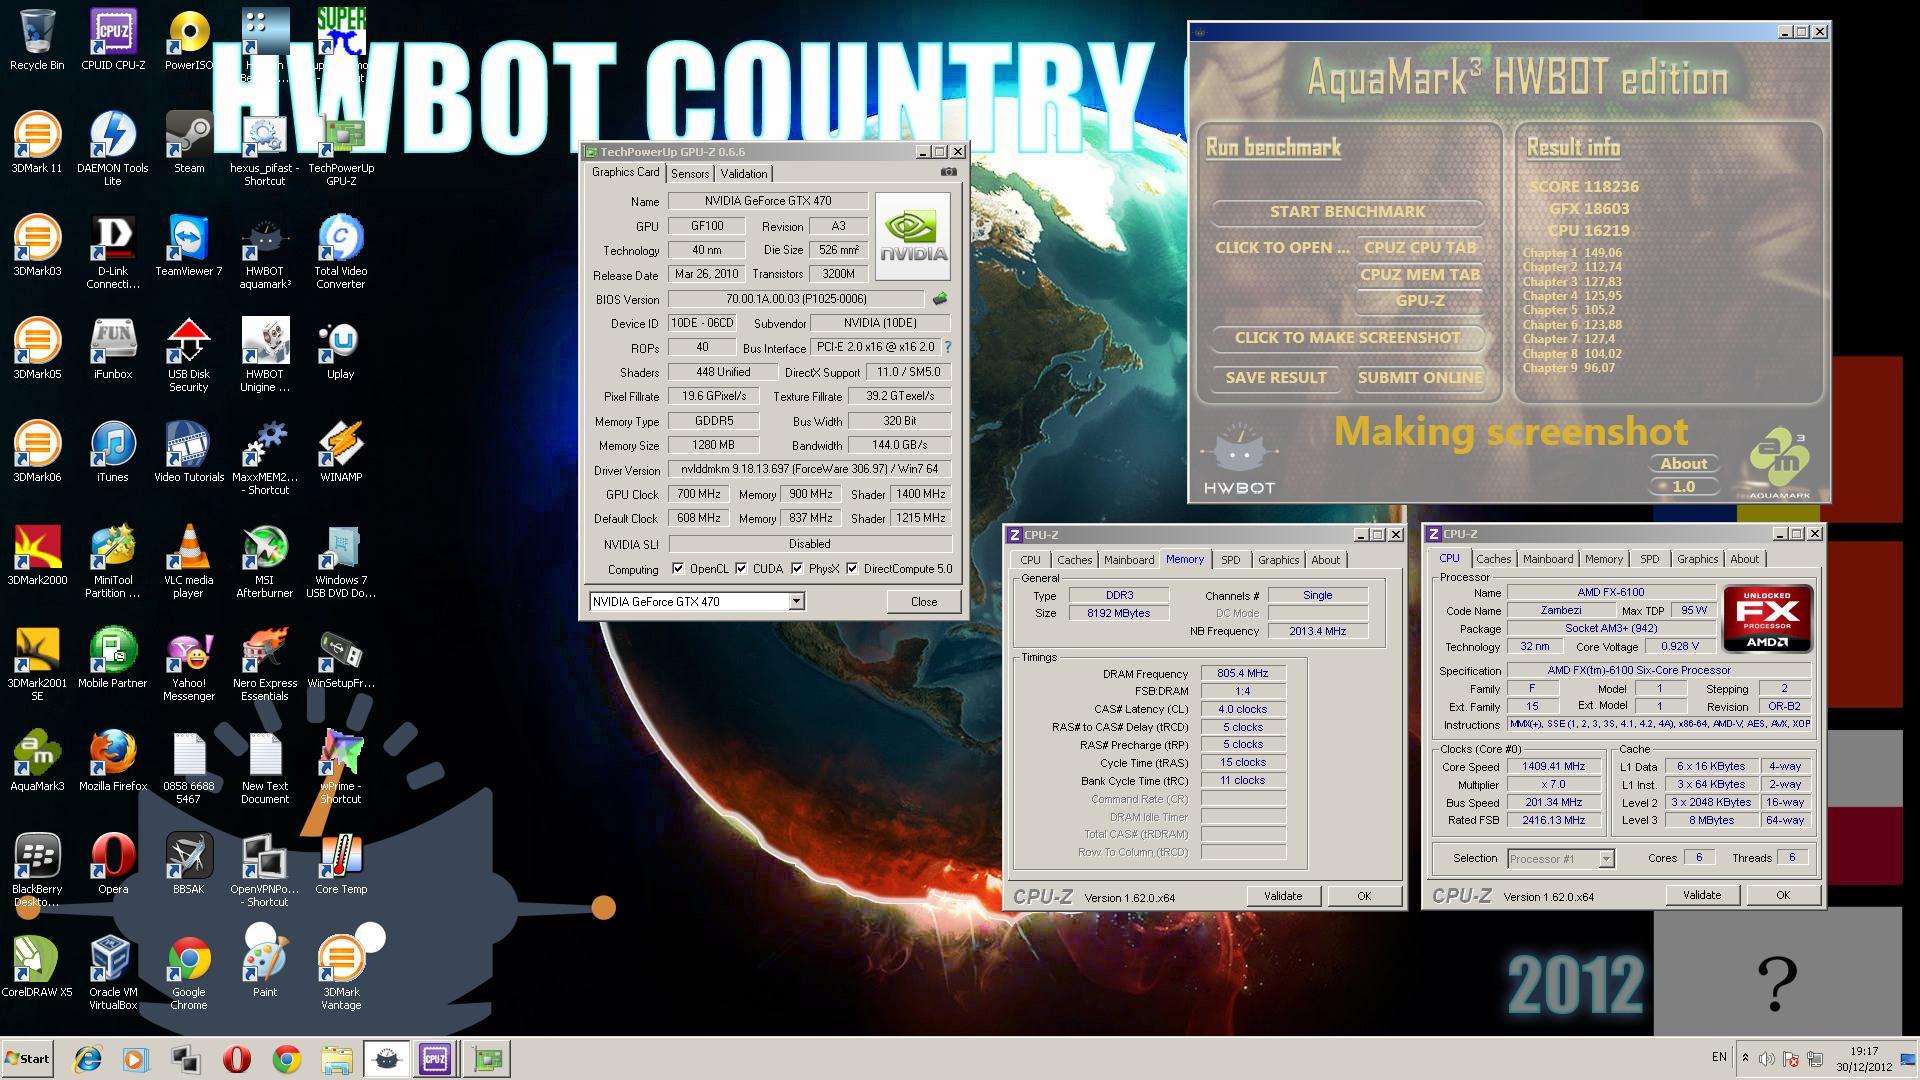Click Close button in GPU-Z

(924, 601)
